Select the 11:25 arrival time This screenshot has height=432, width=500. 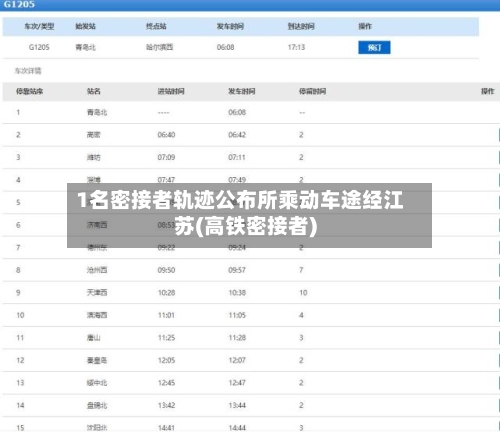[x=166, y=338]
